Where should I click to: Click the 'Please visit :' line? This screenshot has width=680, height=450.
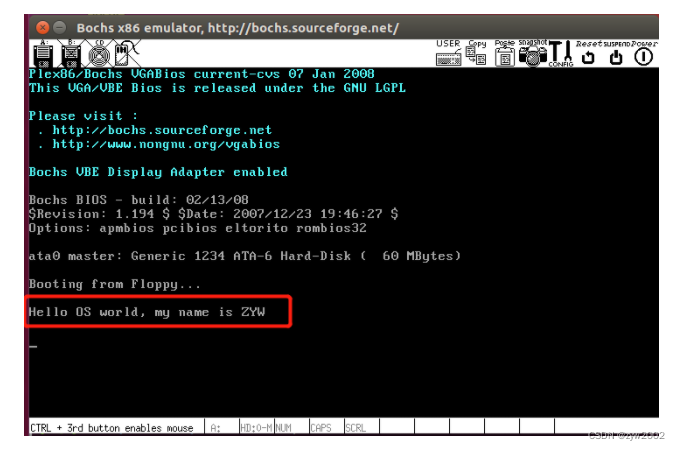tap(83, 116)
